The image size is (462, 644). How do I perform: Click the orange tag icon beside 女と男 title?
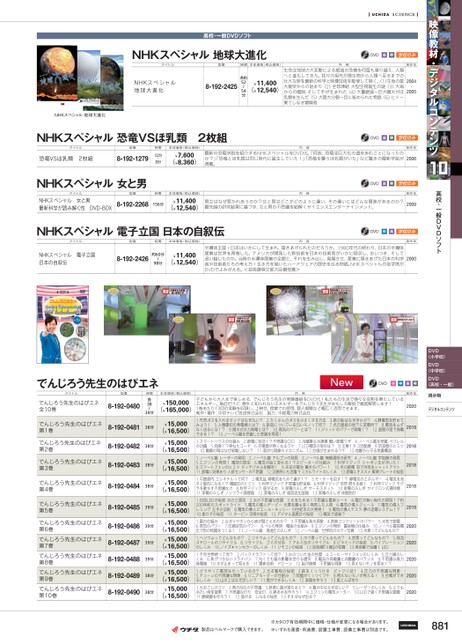(x=407, y=183)
